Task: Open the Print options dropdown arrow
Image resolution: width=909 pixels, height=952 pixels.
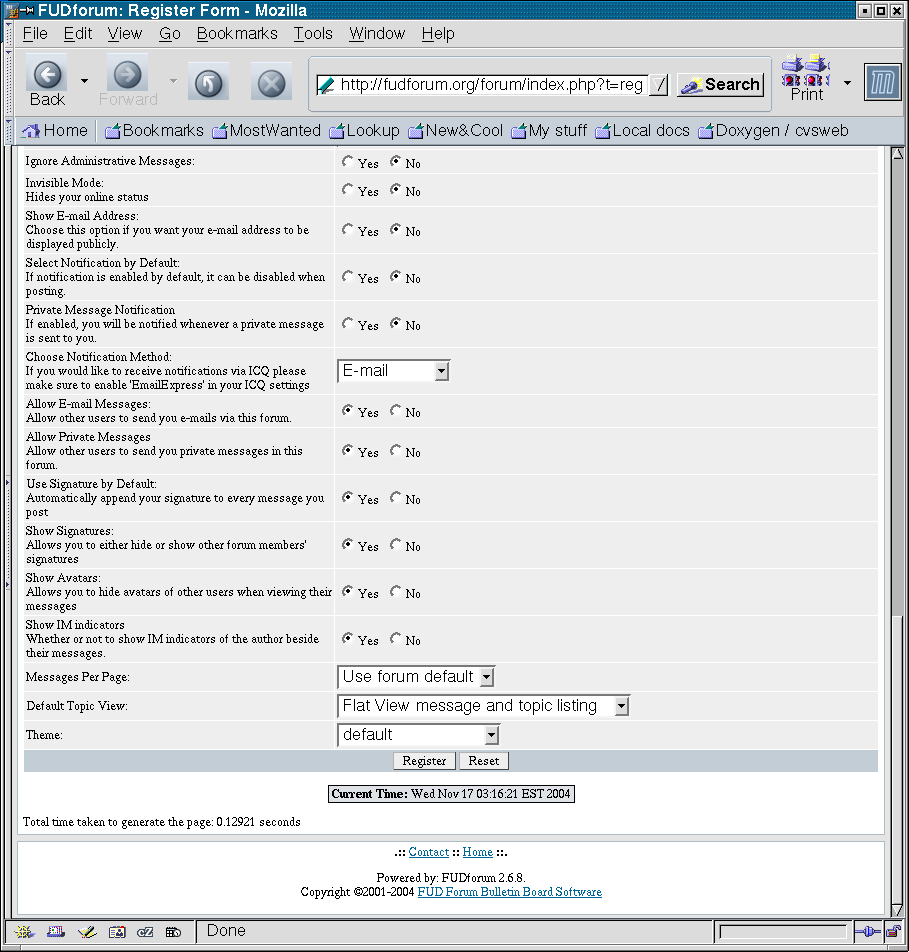Action: tap(847, 83)
